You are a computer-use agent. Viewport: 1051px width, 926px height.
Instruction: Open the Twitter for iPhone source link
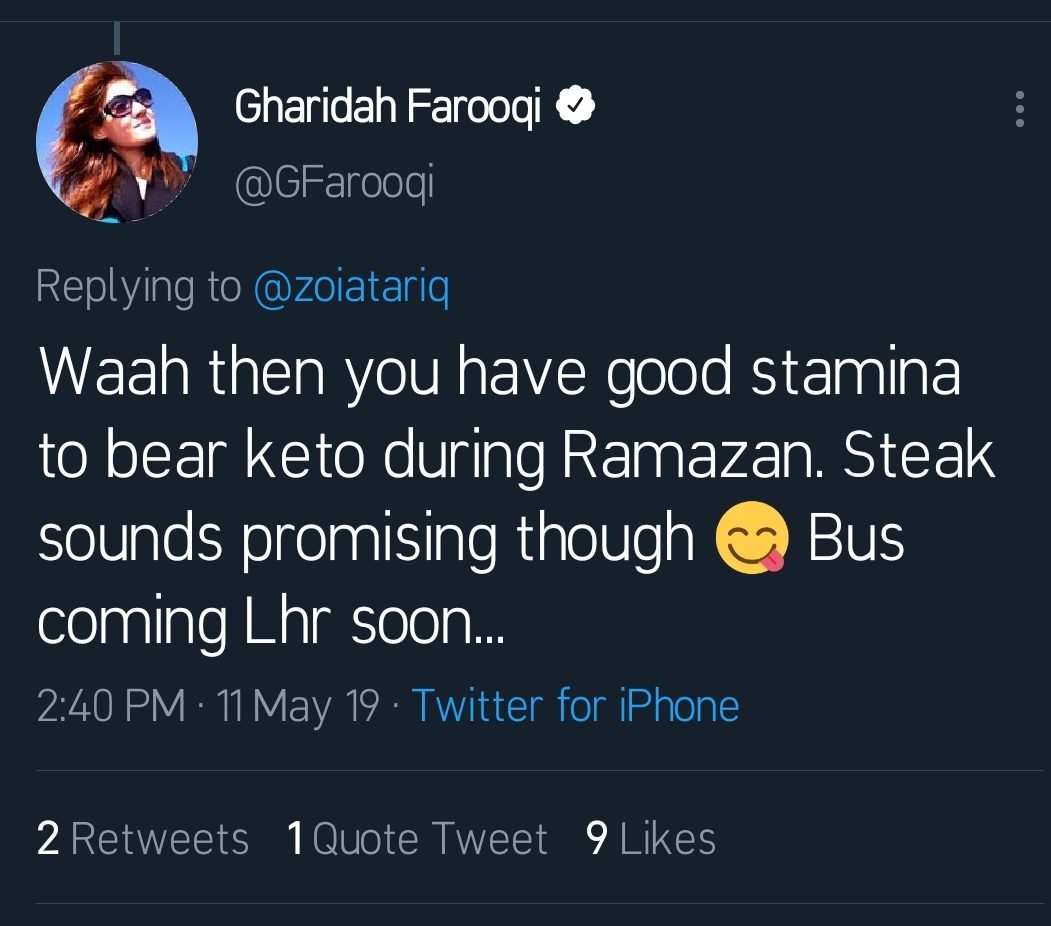(x=575, y=706)
